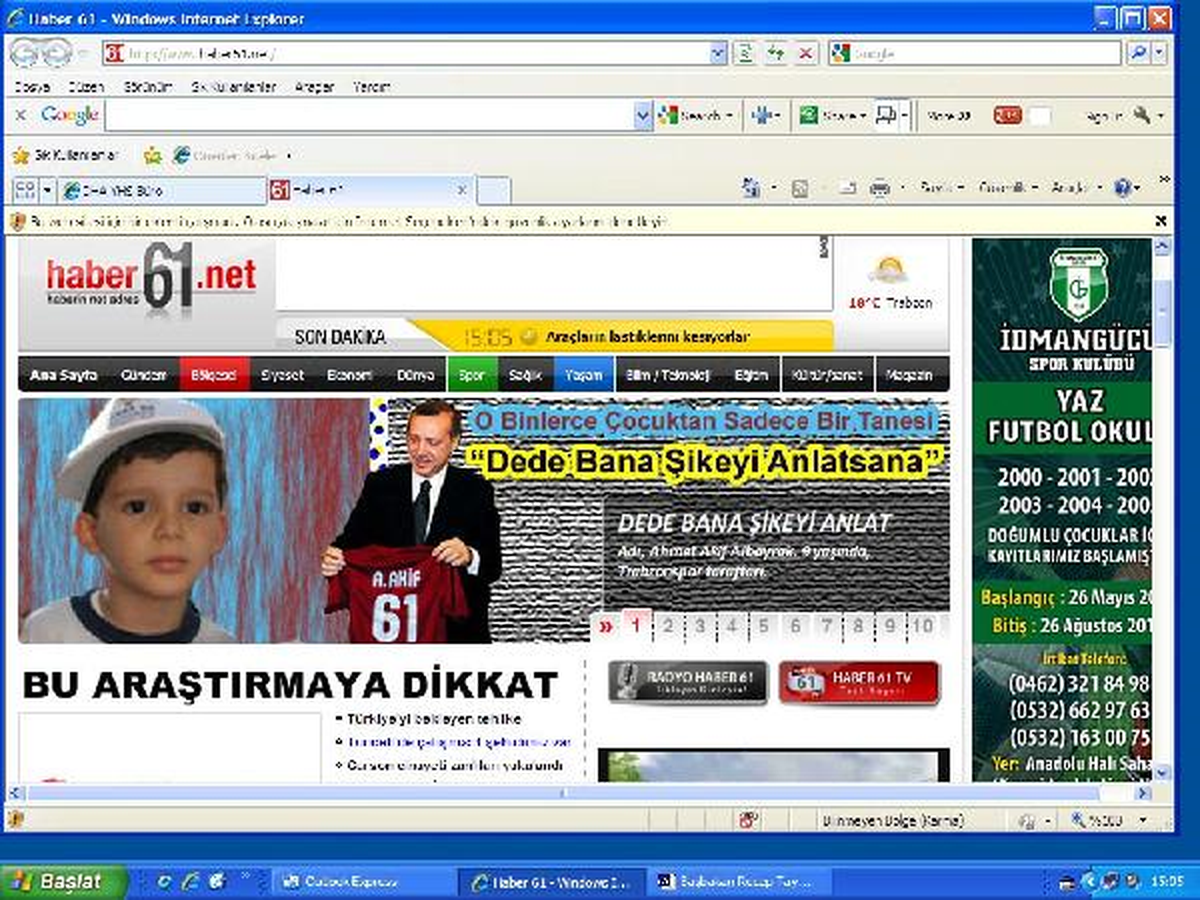
Task: Click the Google toolbar Share button
Action: point(833,116)
